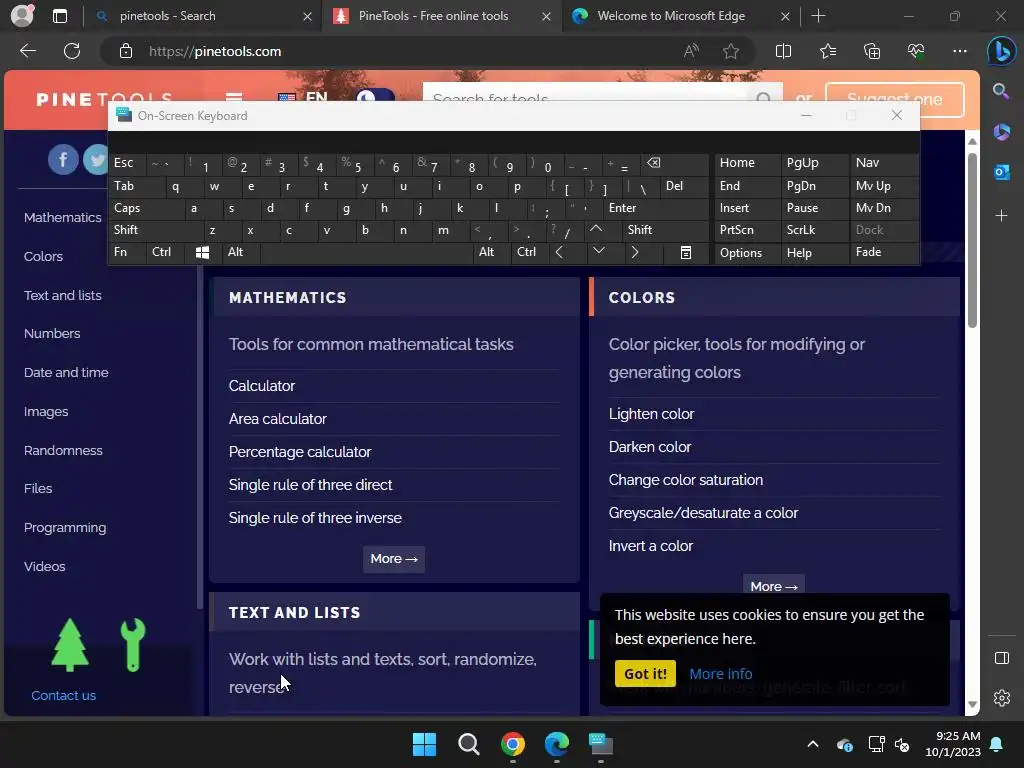The width and height of the screenshot is (1024, 768).
Task: Open Collections icon in Edge toolbar
Action: (x=872, y=51)
